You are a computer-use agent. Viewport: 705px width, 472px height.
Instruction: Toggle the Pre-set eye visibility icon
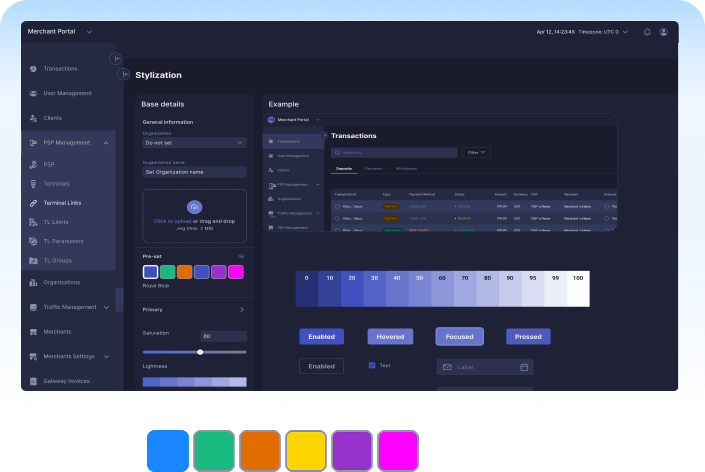point(241,256)
